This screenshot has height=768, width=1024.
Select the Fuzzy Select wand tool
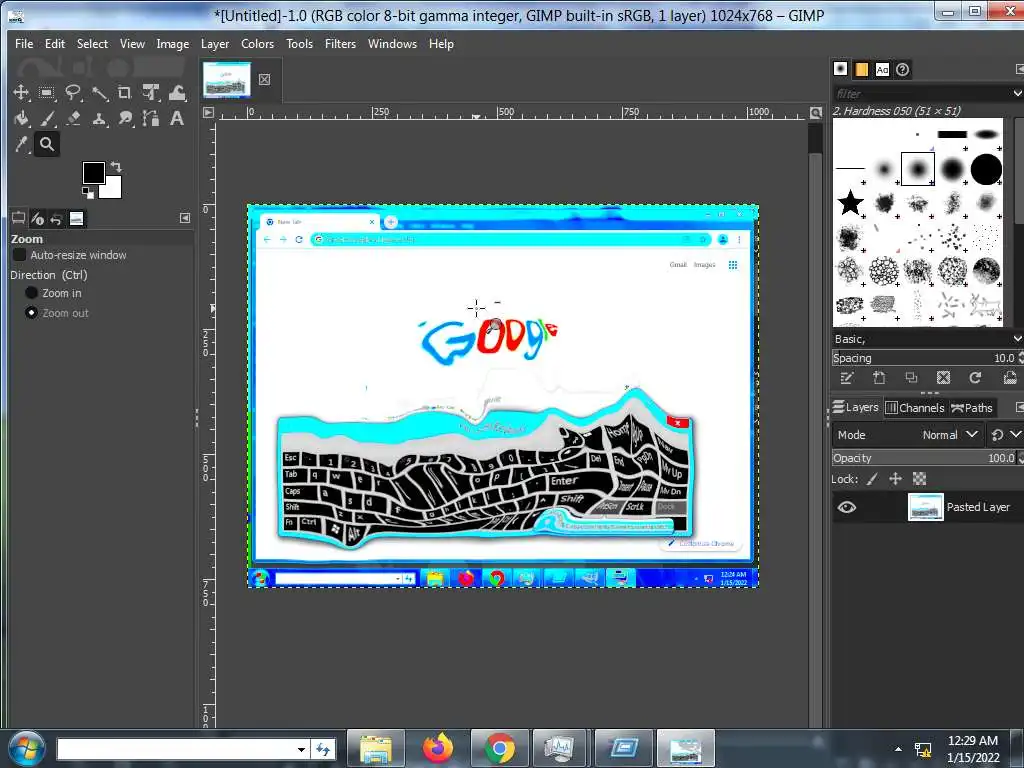point(99,92)
